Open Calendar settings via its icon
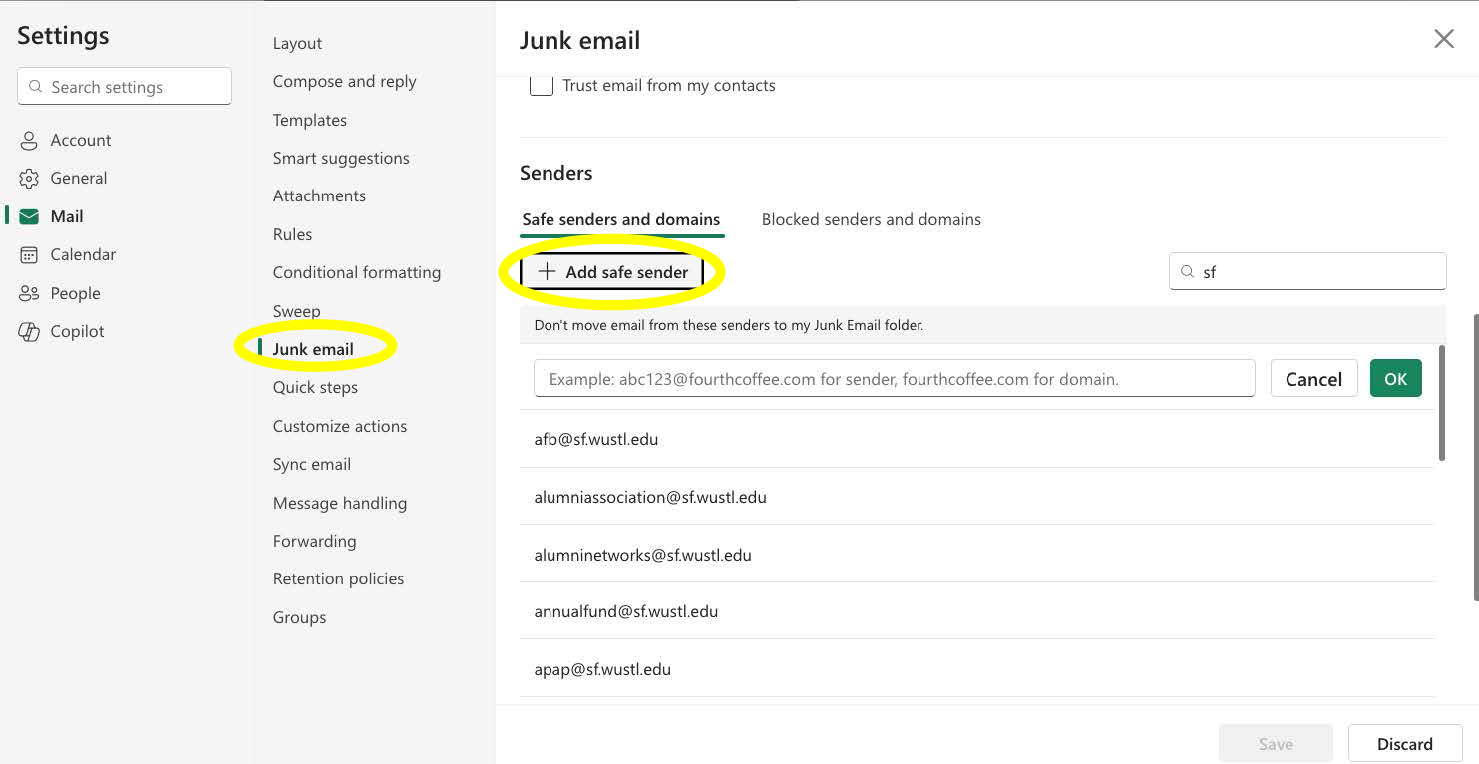The image size is (1479, 764). pyautogui.click(x=29, y=254)
